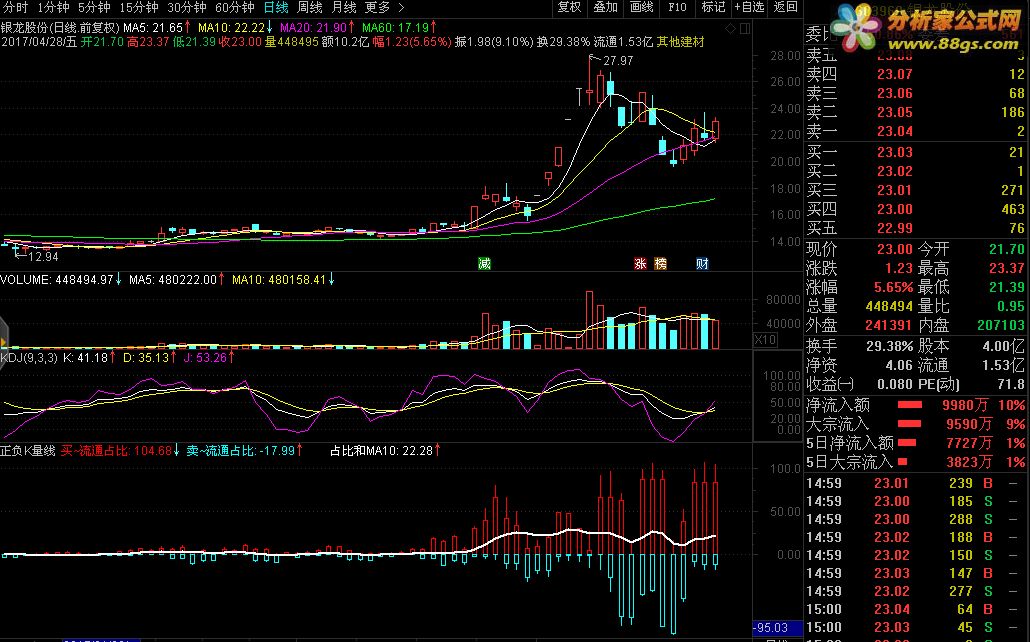
Task: Click the 买~流通占比: 104.68 label
Action: click(x=120, y=451)
